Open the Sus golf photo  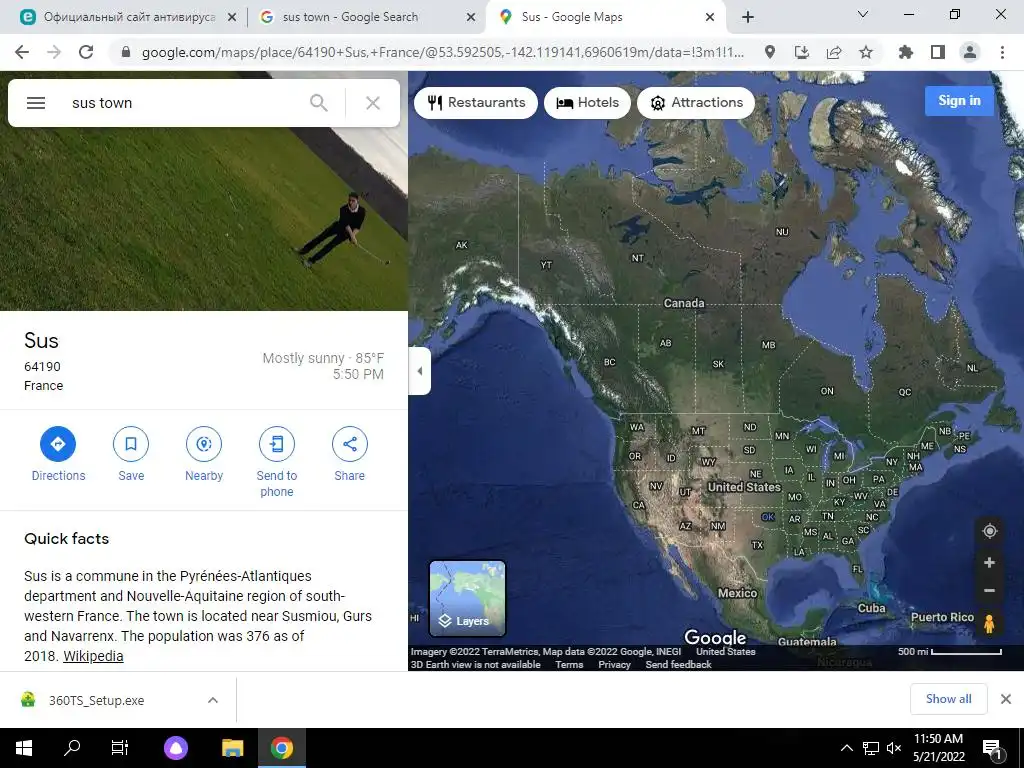[204, 219]
